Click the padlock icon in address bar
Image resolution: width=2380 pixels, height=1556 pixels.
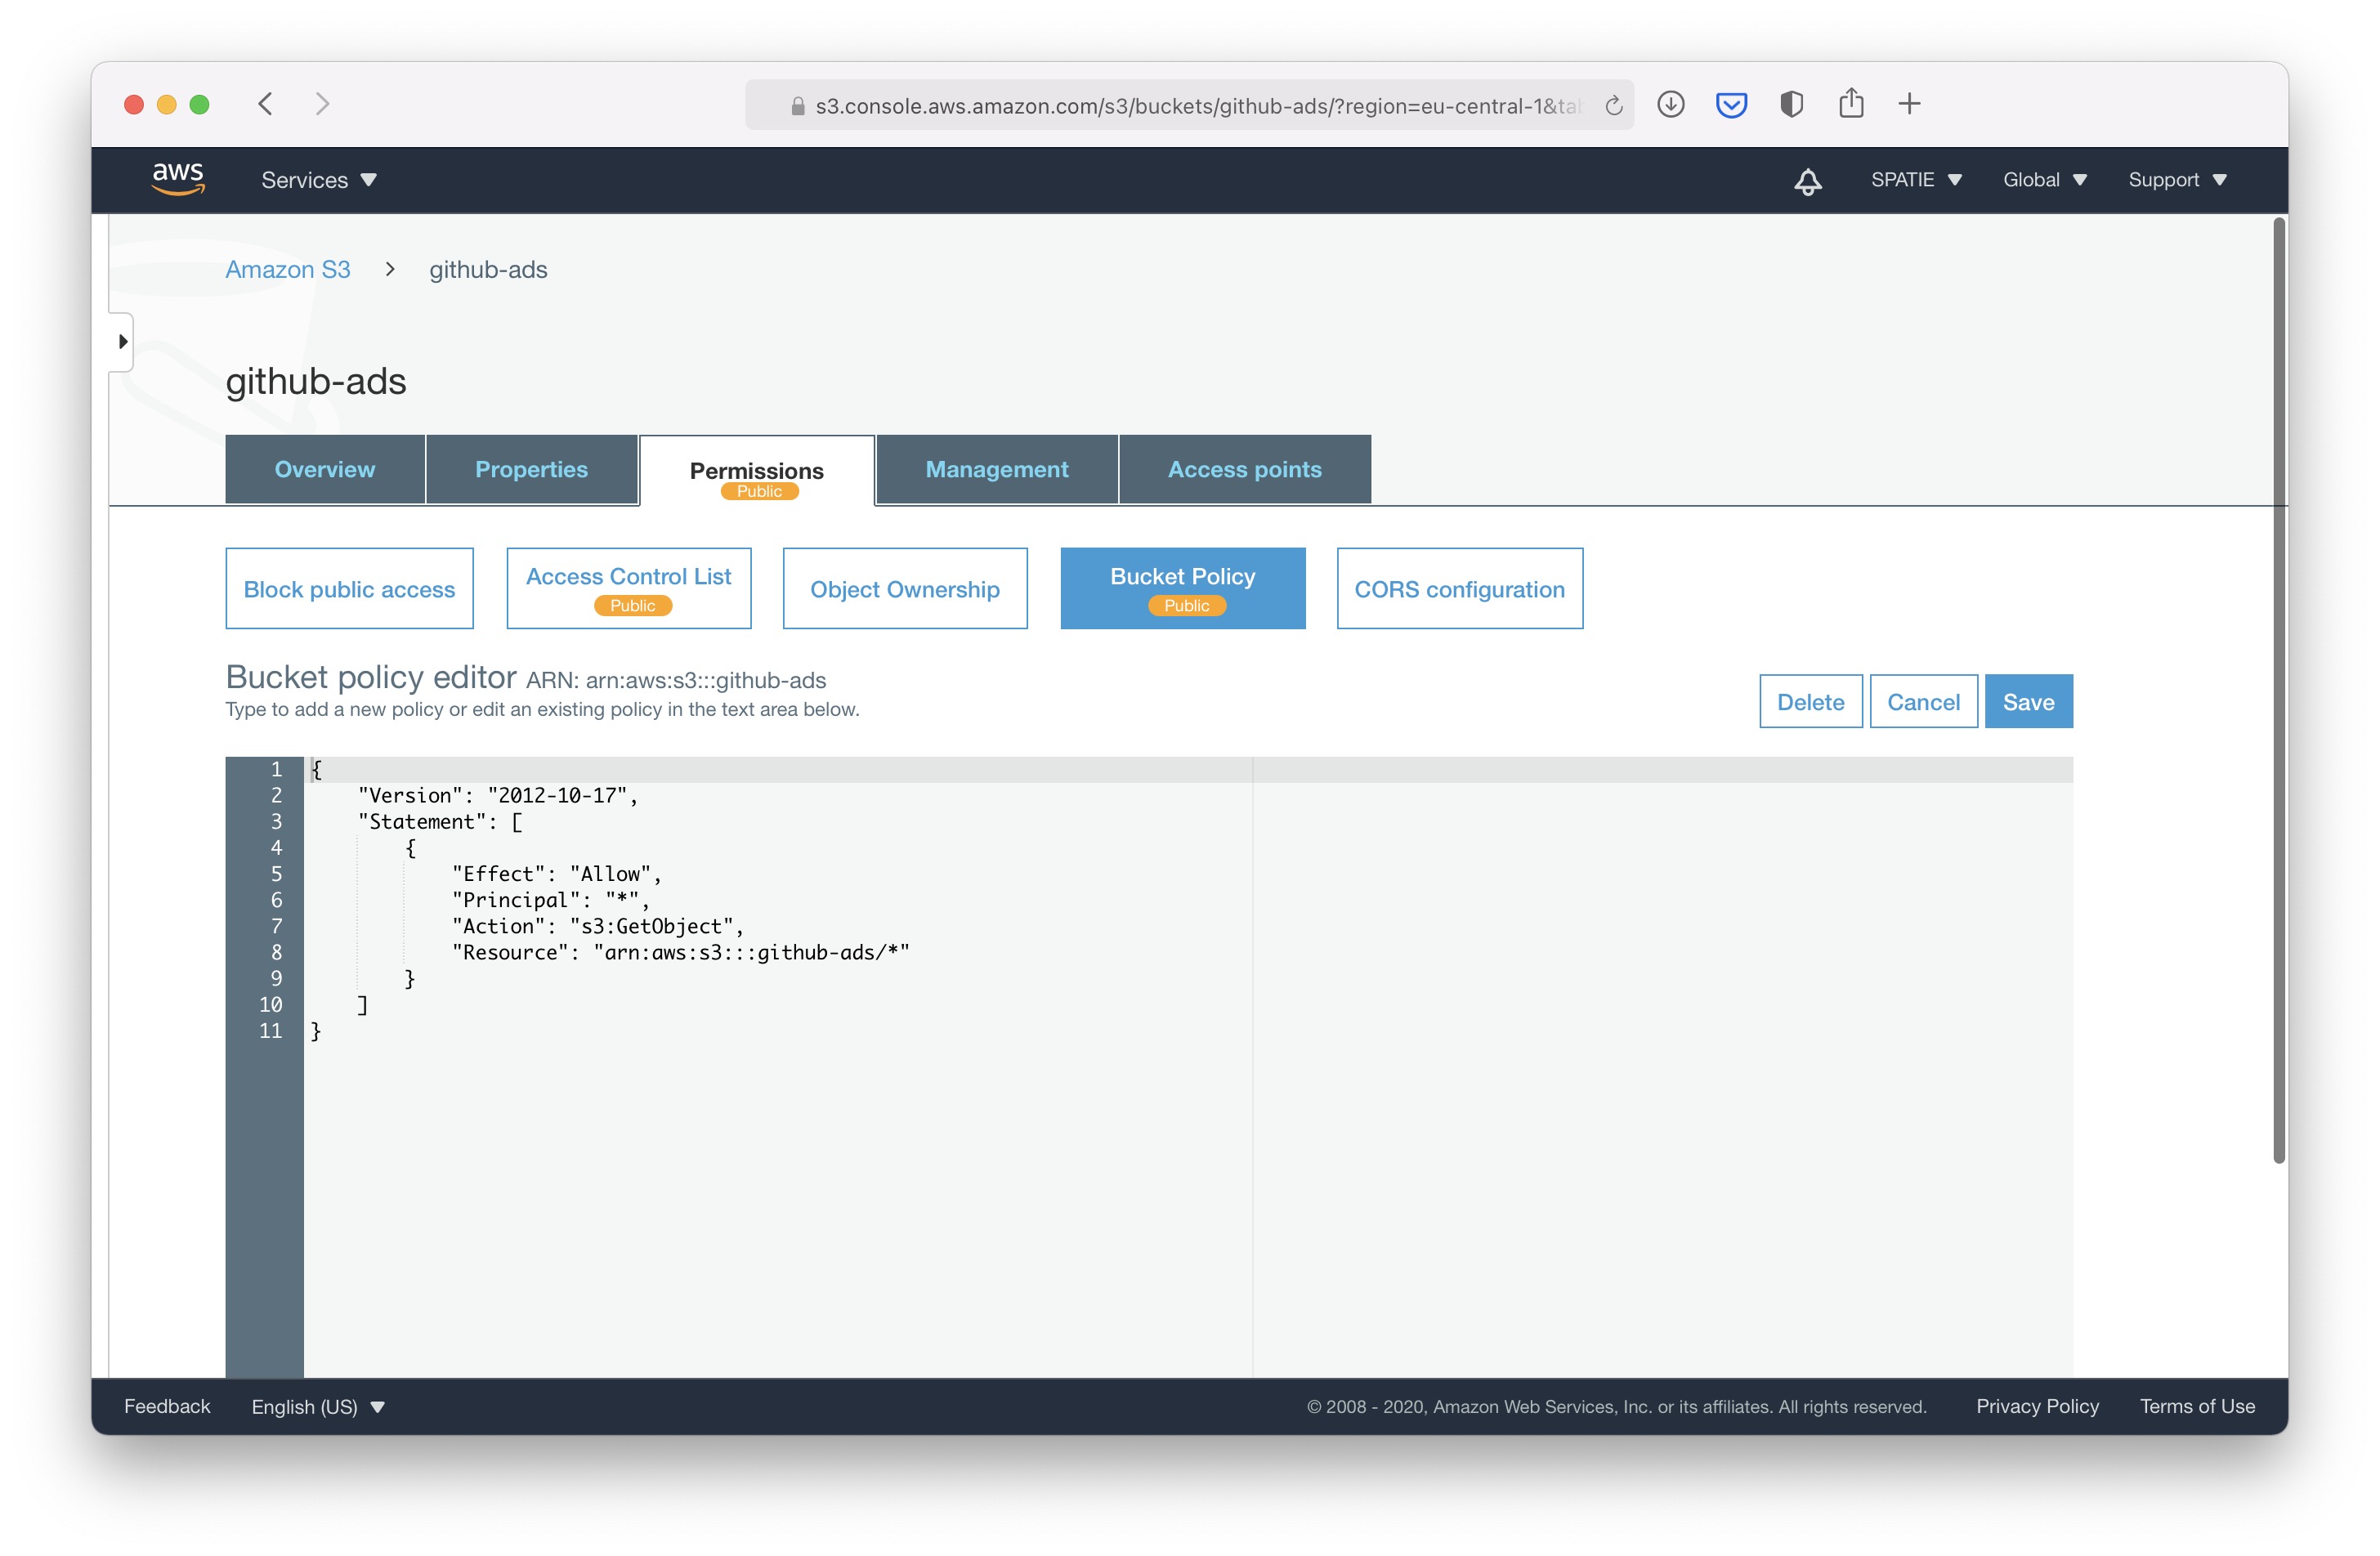click(x=797, y=106)
